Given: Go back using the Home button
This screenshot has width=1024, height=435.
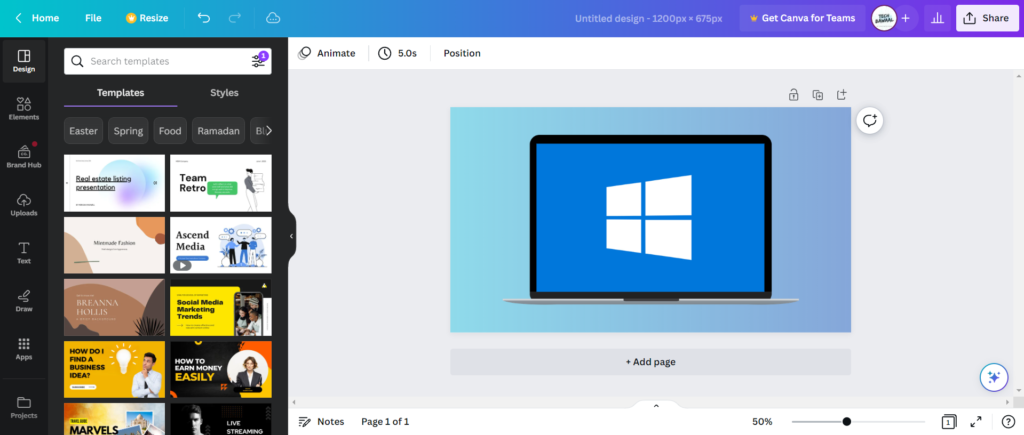Looking at the screenshot, I should [37, 18].
